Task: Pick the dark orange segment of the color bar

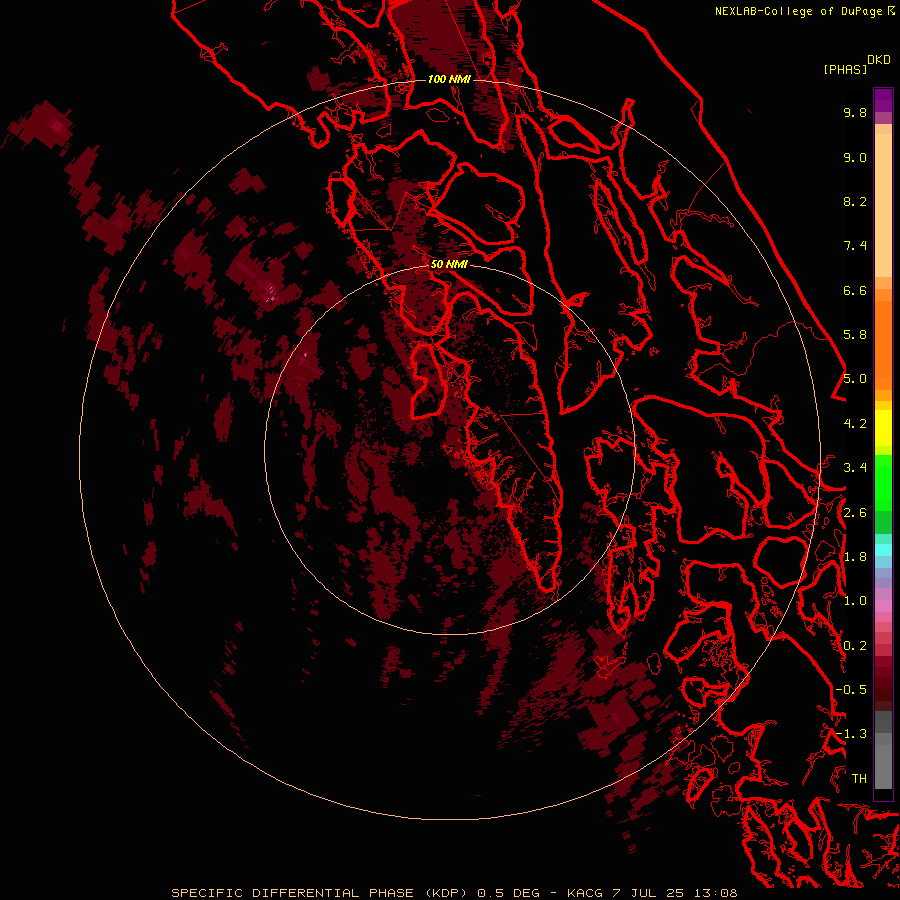Action: pyautogui.click(x=883, y=345)
